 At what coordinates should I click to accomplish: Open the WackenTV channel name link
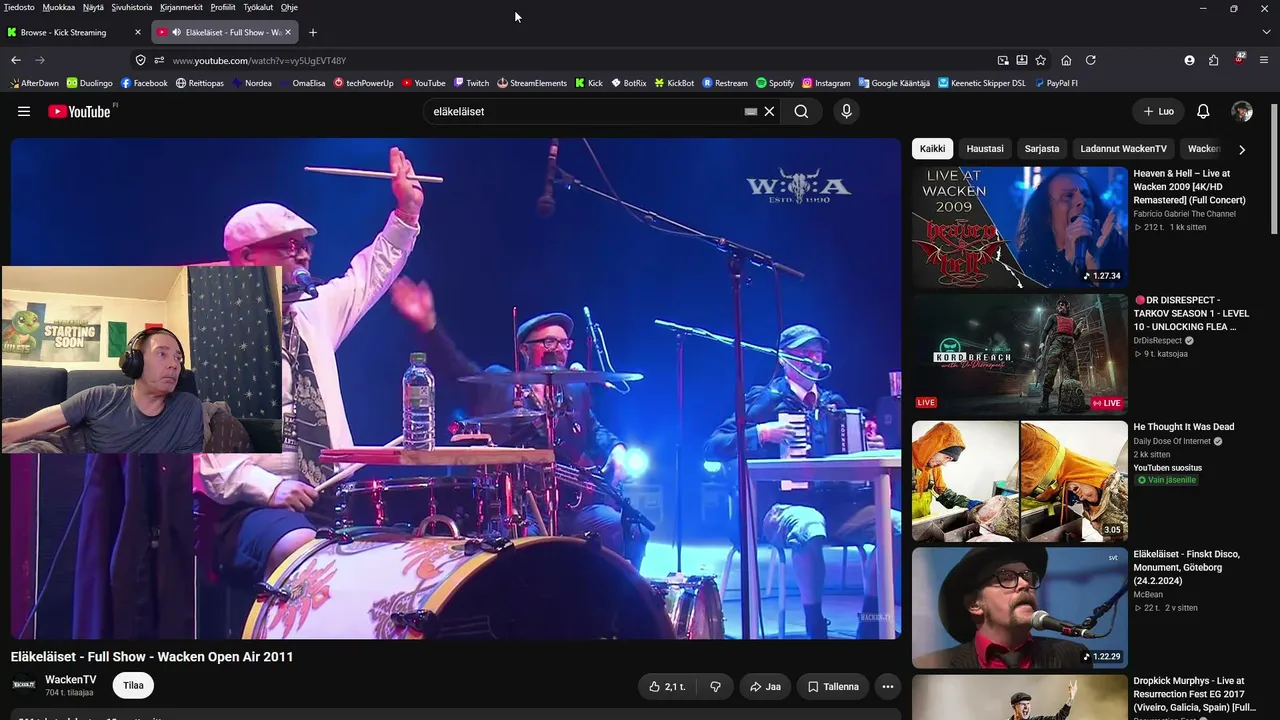(71, 680)
